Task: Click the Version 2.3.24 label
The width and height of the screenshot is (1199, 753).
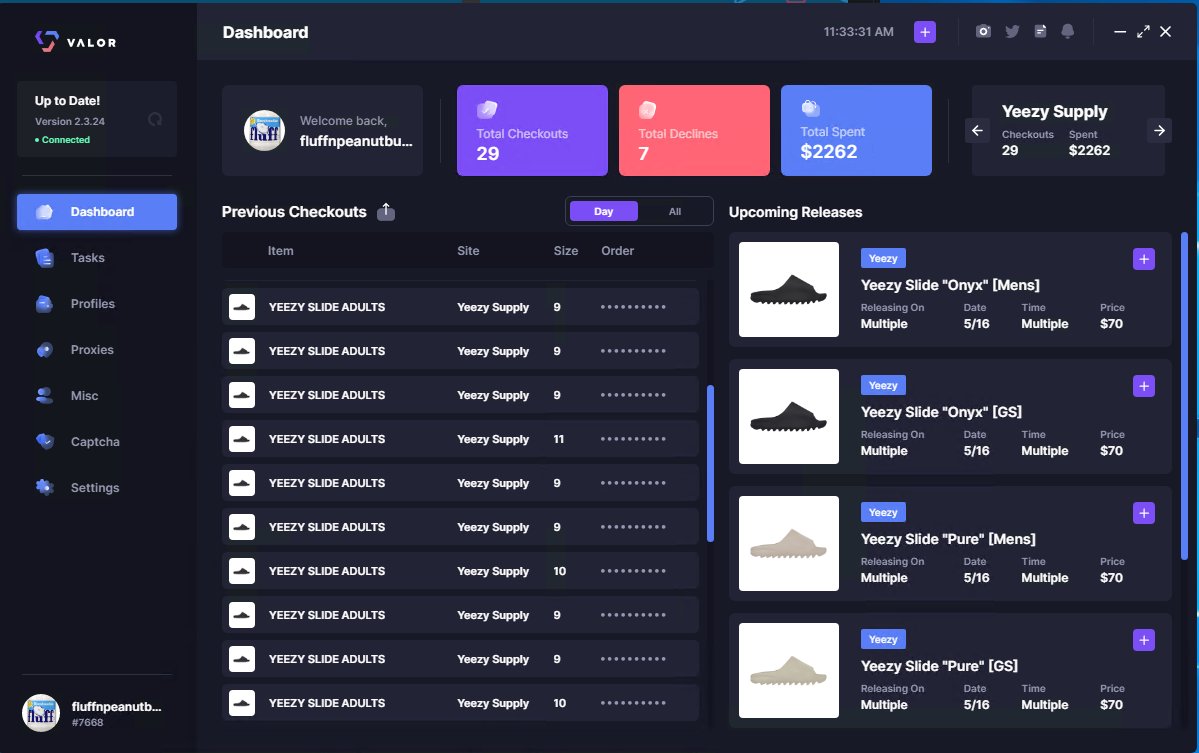Action: coord(70,122)
